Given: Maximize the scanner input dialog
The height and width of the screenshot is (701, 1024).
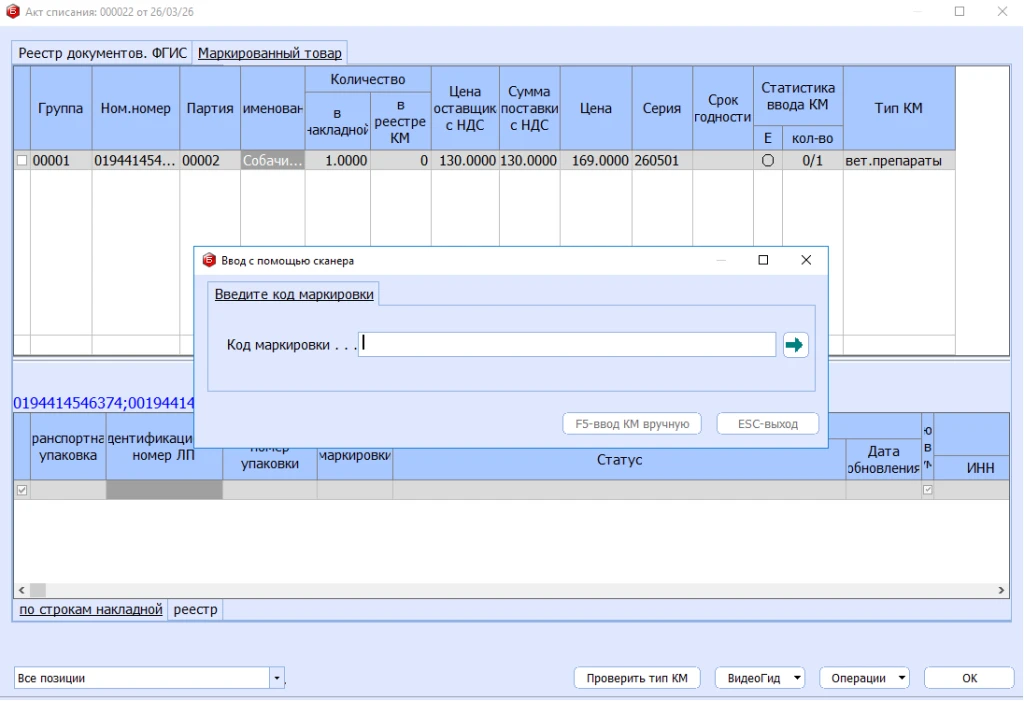Looking at the screenshot, I should coord(763,260).
